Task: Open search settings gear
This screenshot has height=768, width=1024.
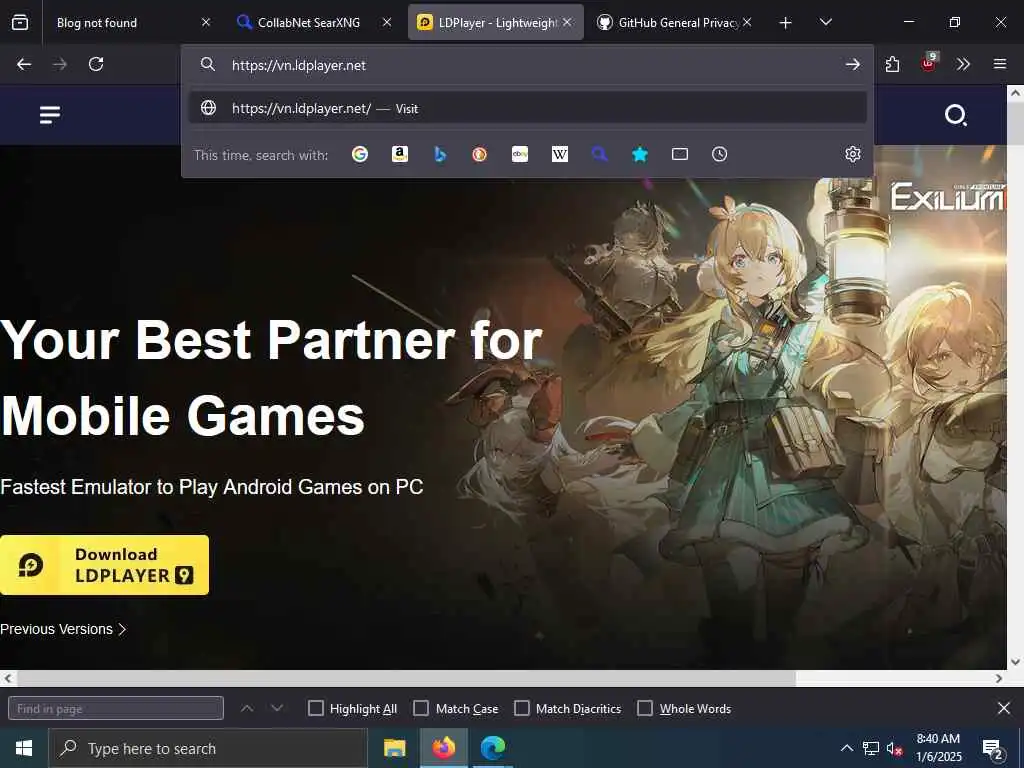Action: pos(852,154)
